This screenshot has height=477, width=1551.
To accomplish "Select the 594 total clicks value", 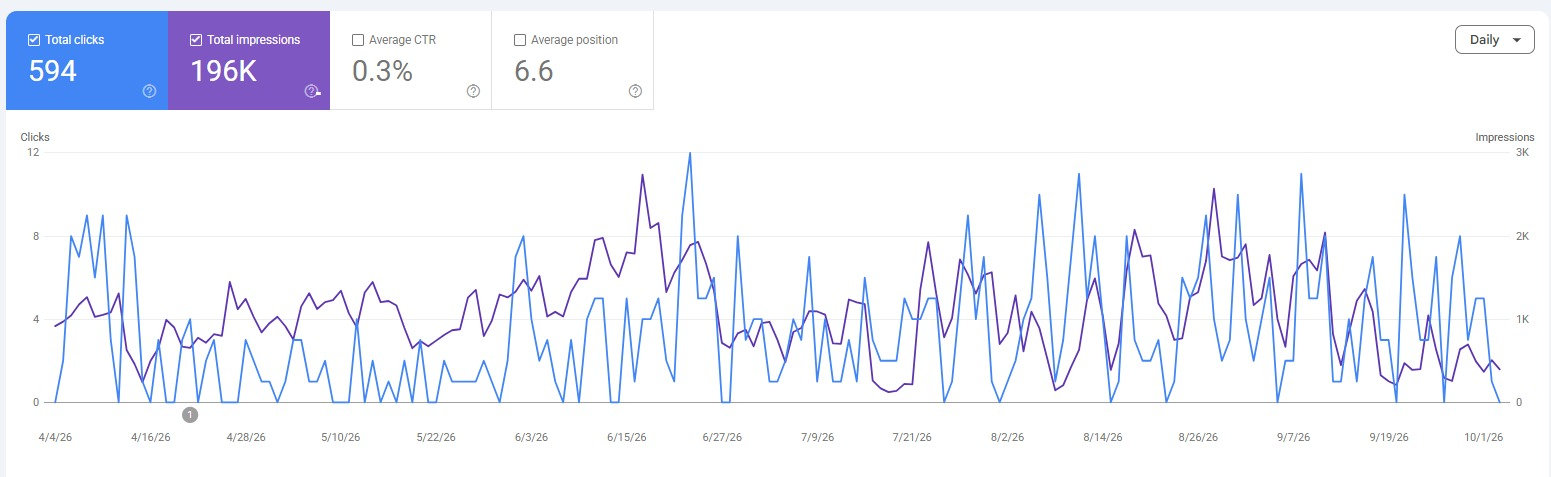I will [53, 72].
